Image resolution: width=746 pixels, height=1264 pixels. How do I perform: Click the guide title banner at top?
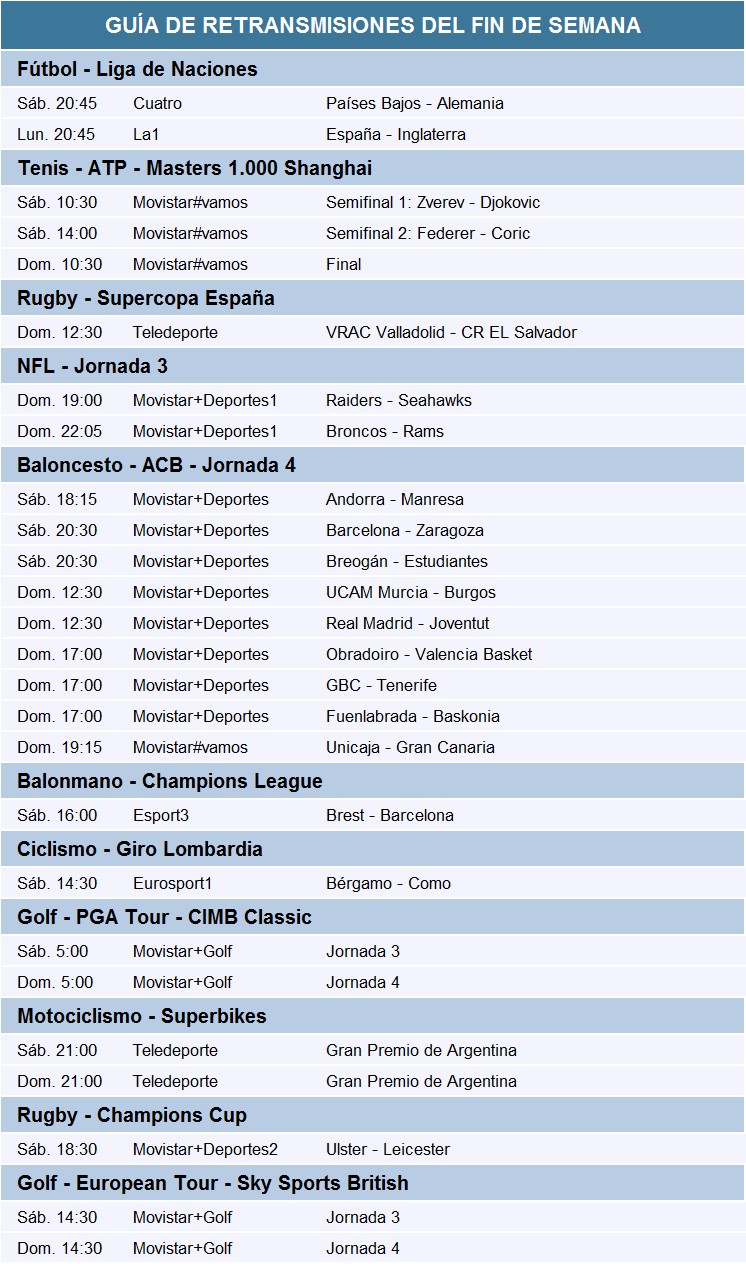tap(373, 25)
